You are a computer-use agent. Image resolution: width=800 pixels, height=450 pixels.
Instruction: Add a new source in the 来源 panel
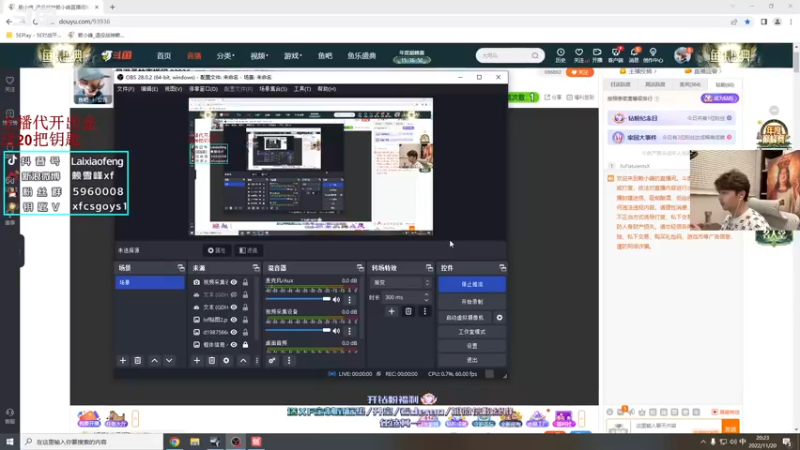coord(196,361)
